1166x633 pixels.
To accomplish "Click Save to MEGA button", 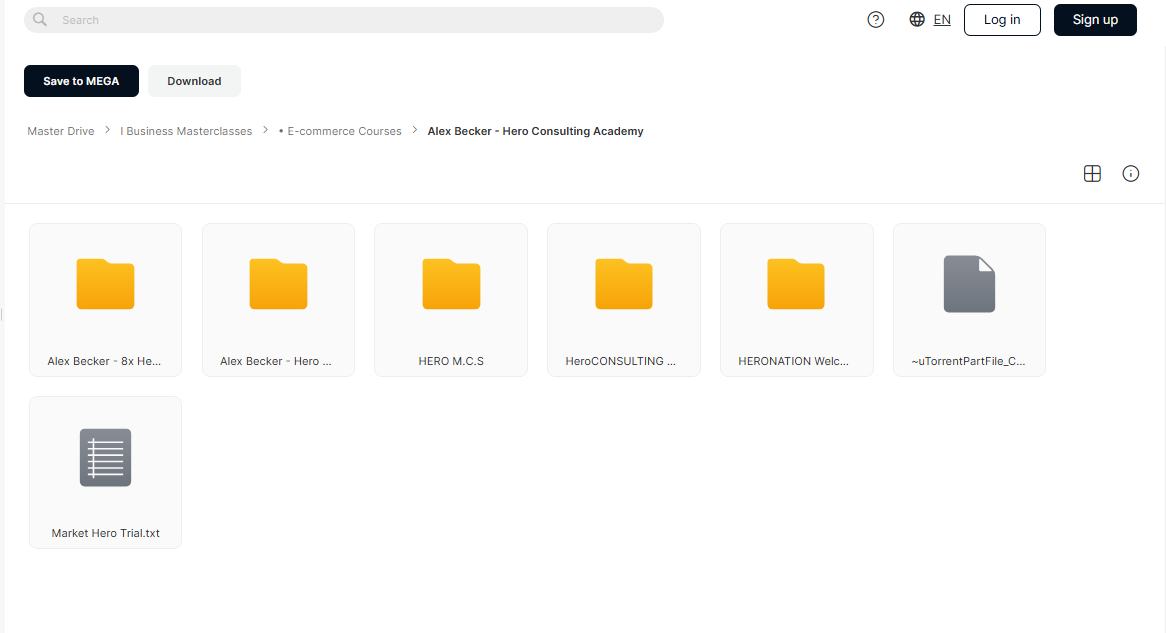I will [x=81, y=81].
